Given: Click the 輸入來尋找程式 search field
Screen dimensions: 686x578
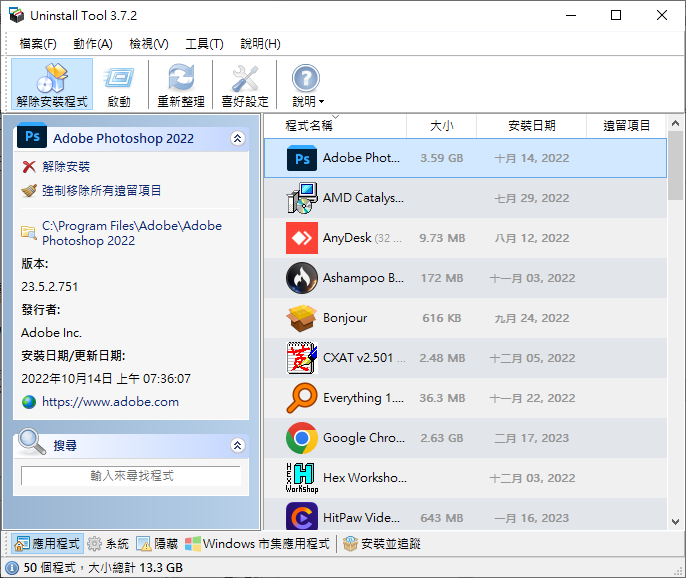Looking at the screenshot, I should [x=131, y=476].
